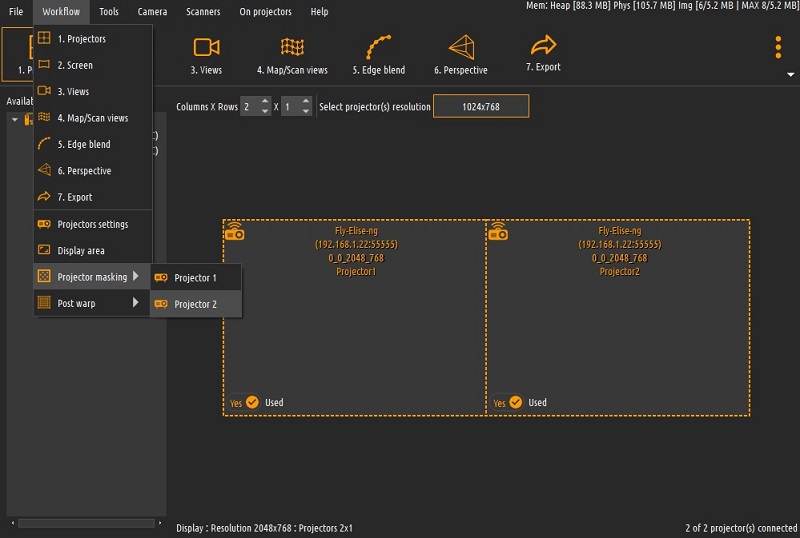
Task: Click the 7. Export arrow icon
Action: (x=543, y=45)
